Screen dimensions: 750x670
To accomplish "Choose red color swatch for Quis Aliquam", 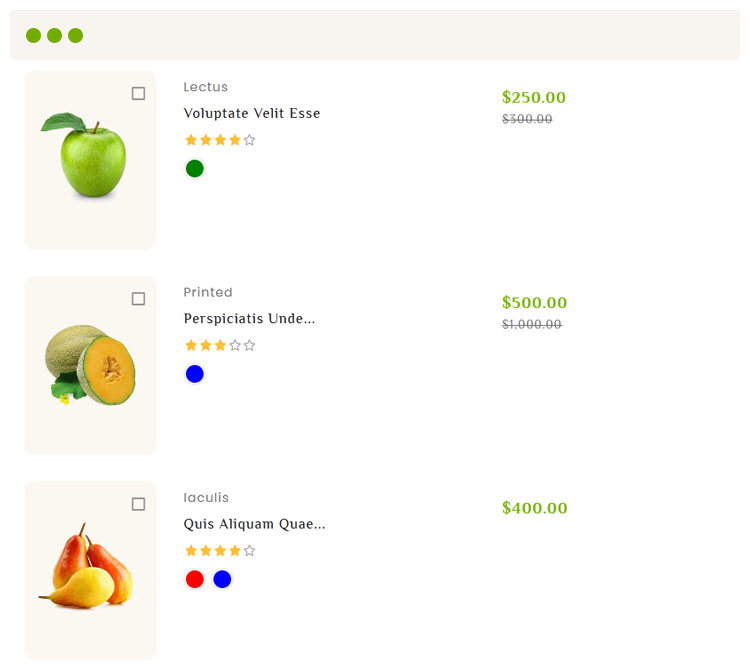I will (x=195, y=579).
